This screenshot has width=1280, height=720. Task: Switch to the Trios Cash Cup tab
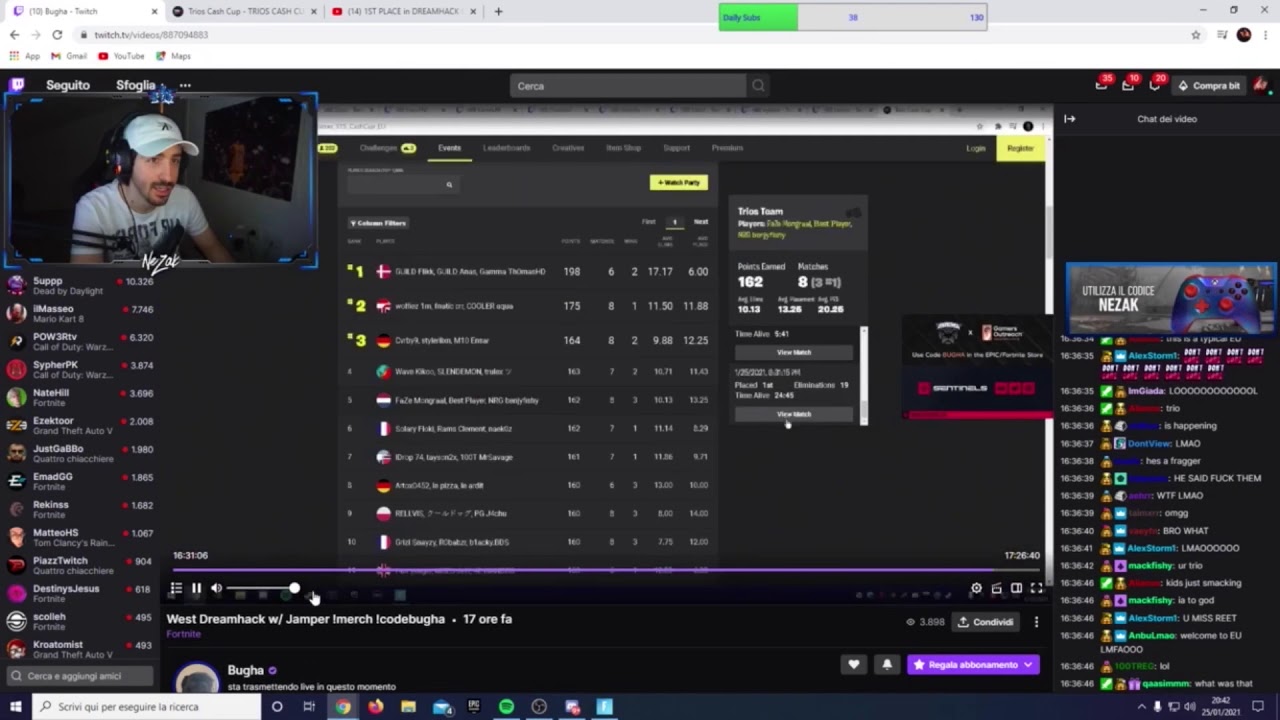[x=245, y=11]
